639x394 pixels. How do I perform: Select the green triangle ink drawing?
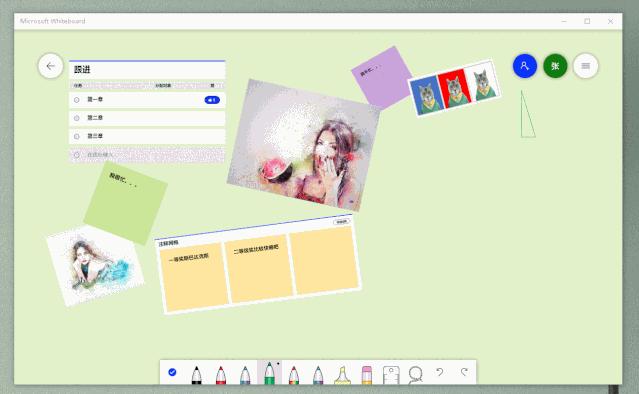click(527, 114)
